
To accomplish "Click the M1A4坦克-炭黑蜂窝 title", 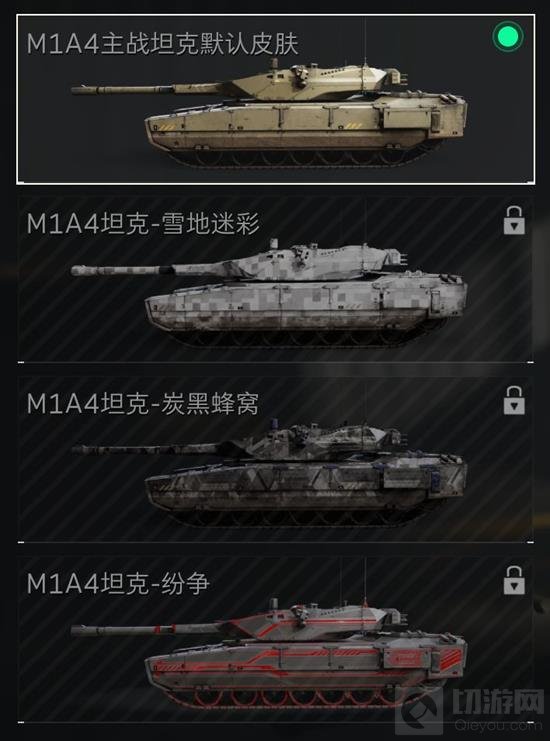I will click(x=143, y=404).
